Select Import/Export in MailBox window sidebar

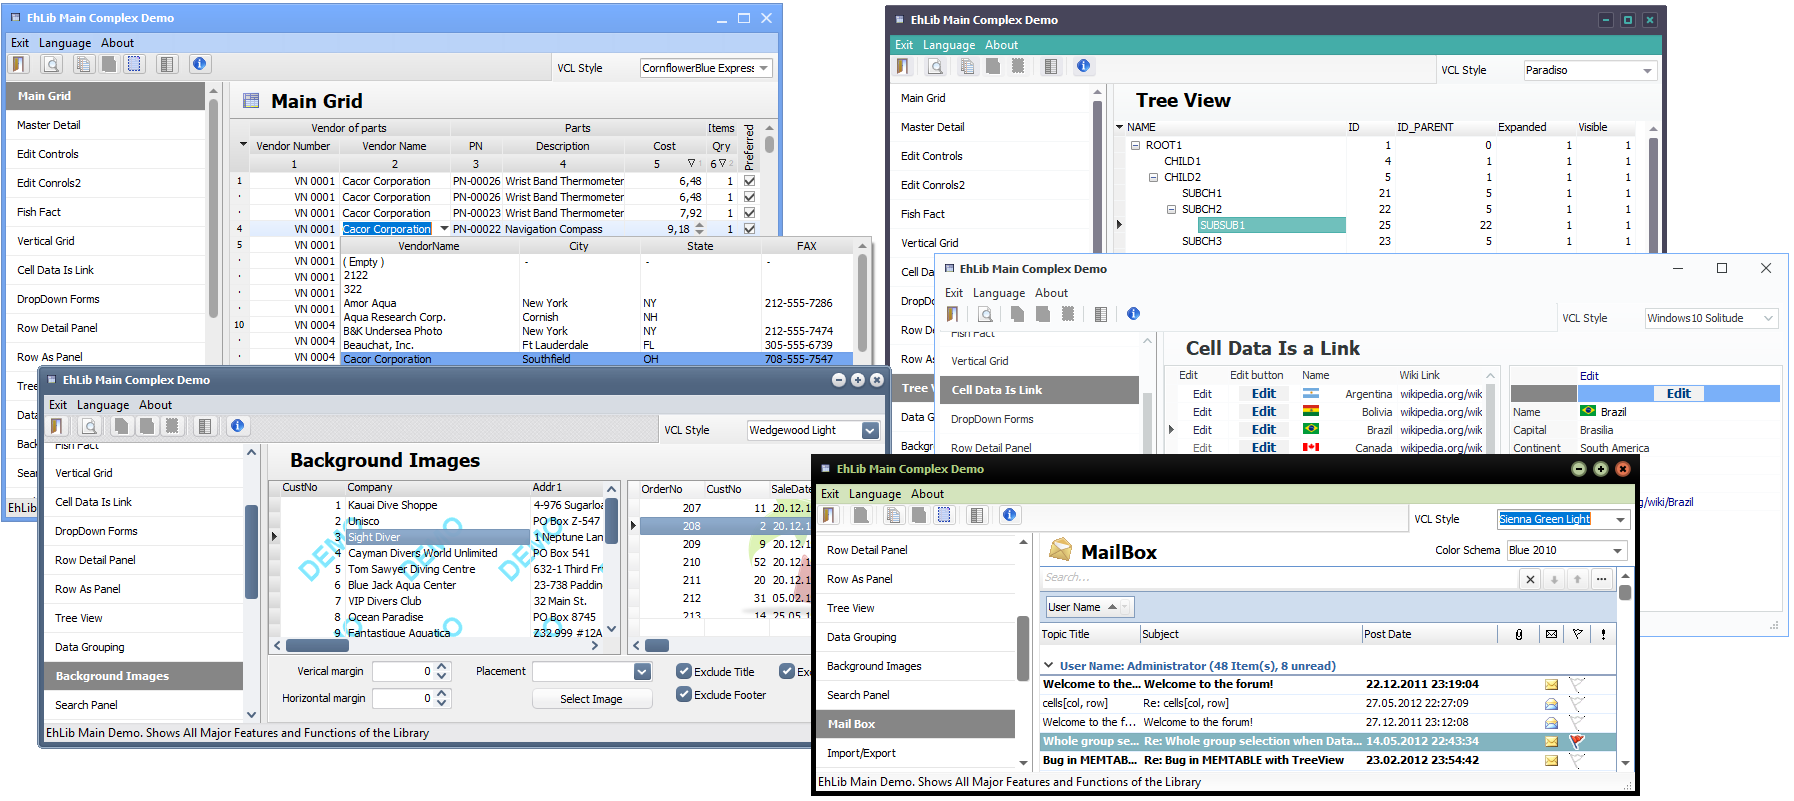point(918,753)
